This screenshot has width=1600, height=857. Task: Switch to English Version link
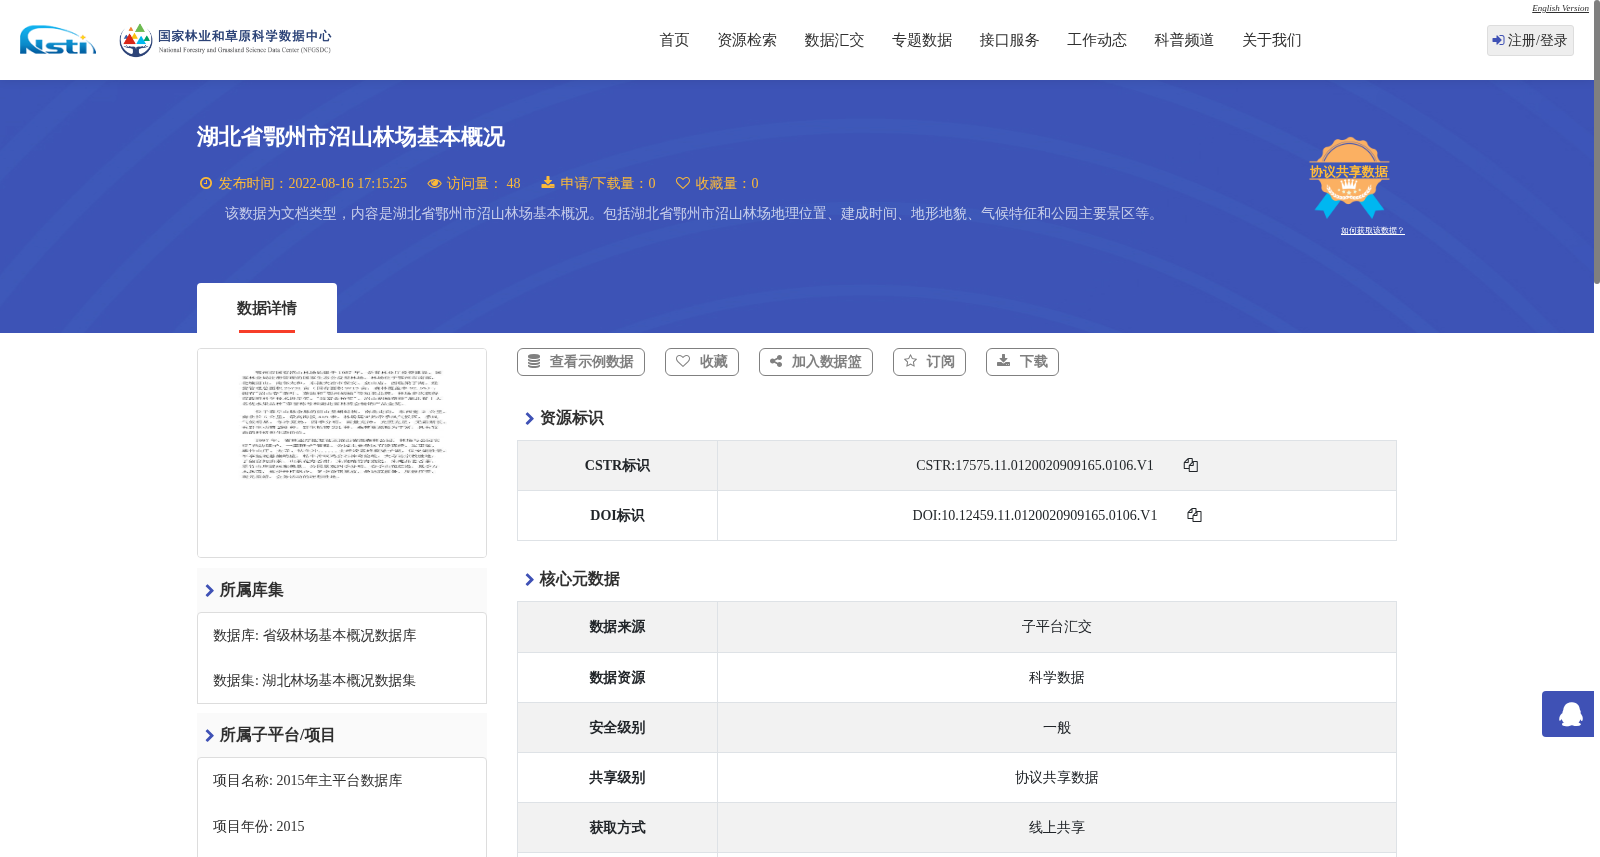[x=1560, y=8]
